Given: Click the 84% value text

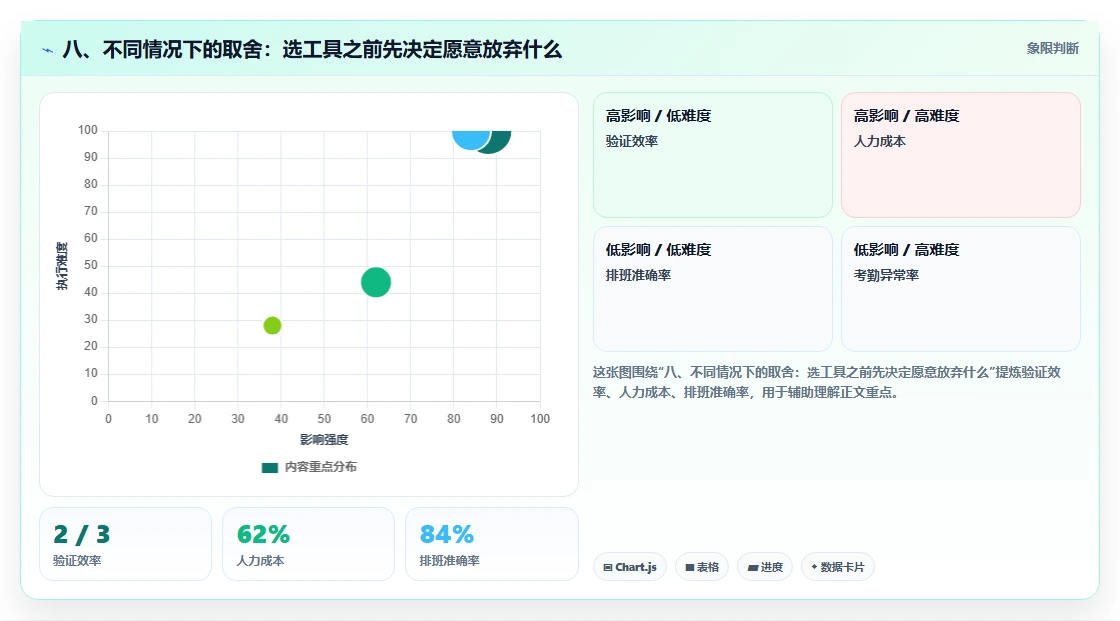Looking at the screenshot, I should tap(446, 535).
